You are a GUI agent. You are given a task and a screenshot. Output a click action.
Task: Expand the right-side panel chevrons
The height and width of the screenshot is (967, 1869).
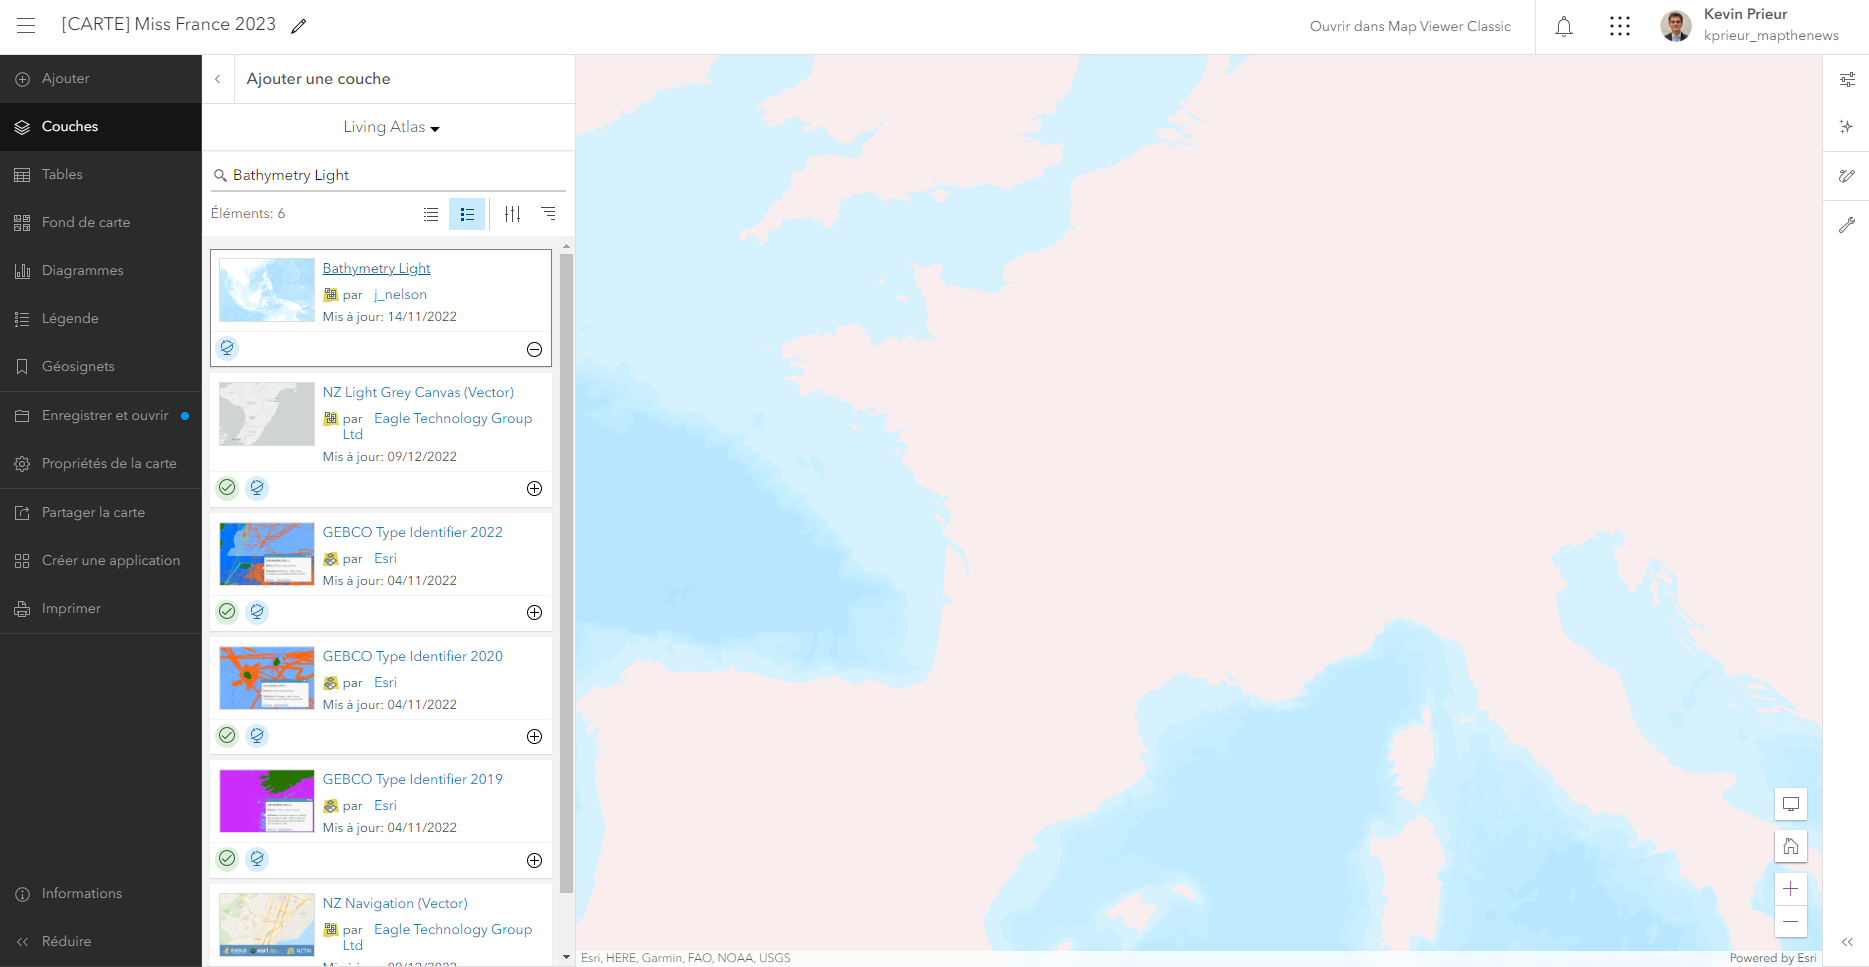coord(1847,942)
